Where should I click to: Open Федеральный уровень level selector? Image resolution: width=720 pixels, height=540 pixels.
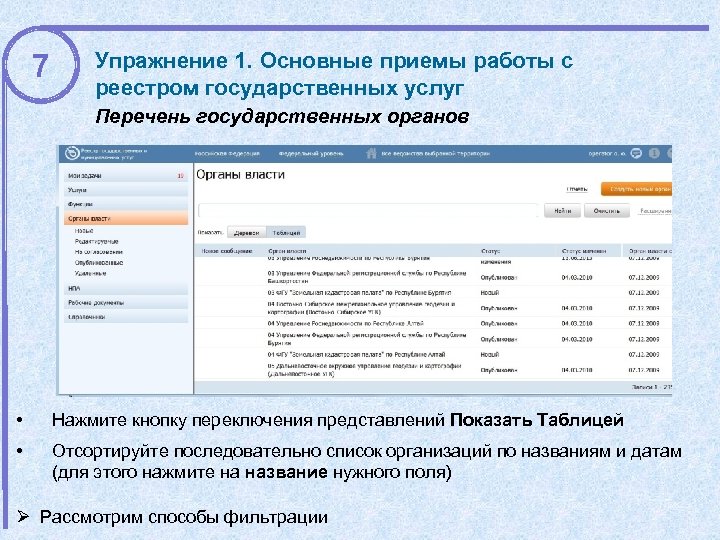click(x=311, y=153)
